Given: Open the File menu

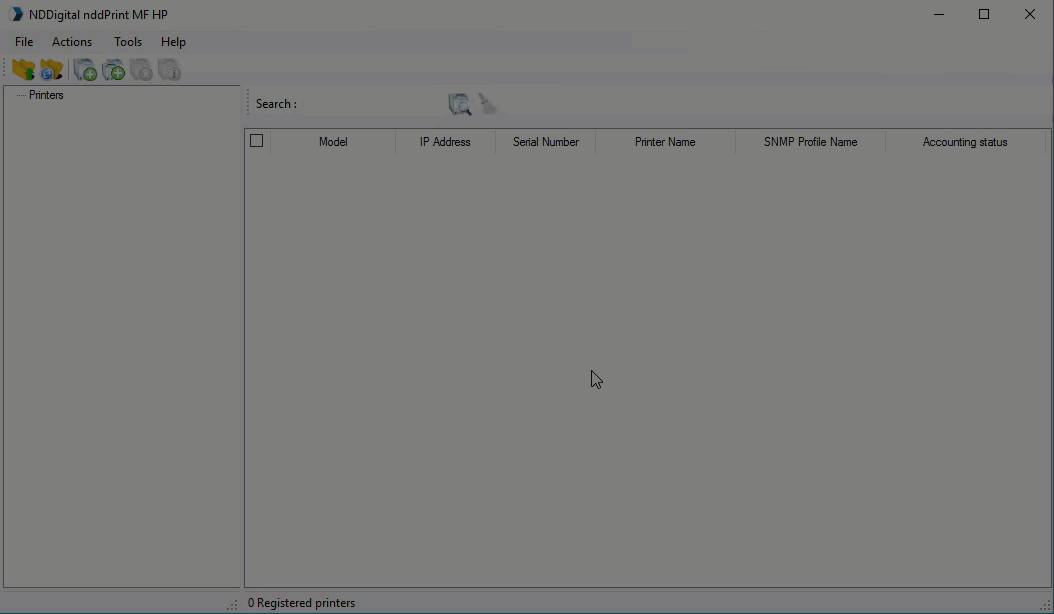Looking at the screenshot, I should [x=24, y=42].
